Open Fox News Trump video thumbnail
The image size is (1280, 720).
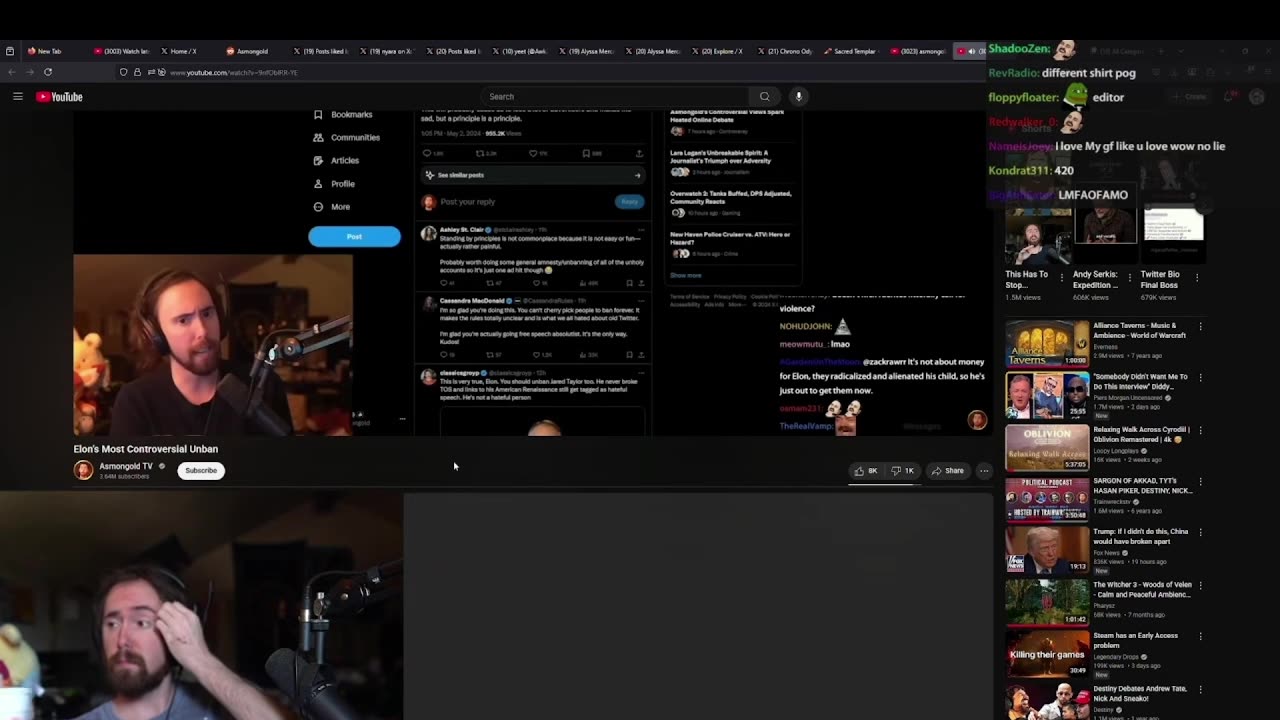(1047, 550)
